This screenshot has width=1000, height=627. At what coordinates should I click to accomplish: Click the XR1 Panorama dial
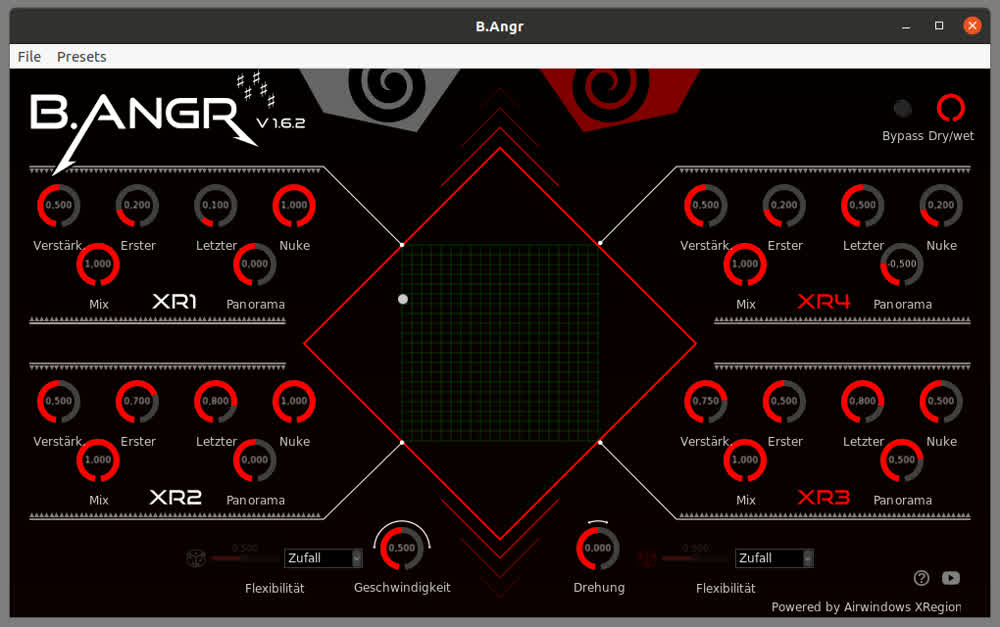(x=254, y=264)
